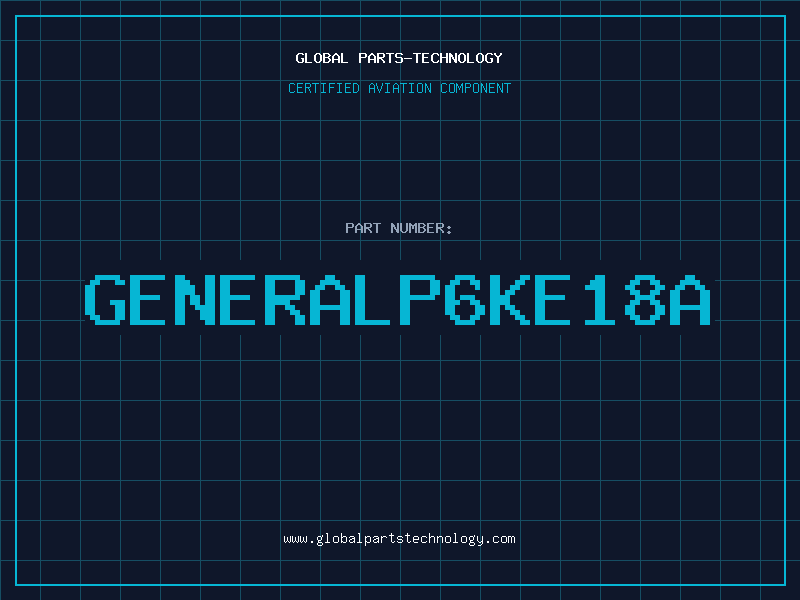
Task: Click the first letter G of part number
Action: 105,300
